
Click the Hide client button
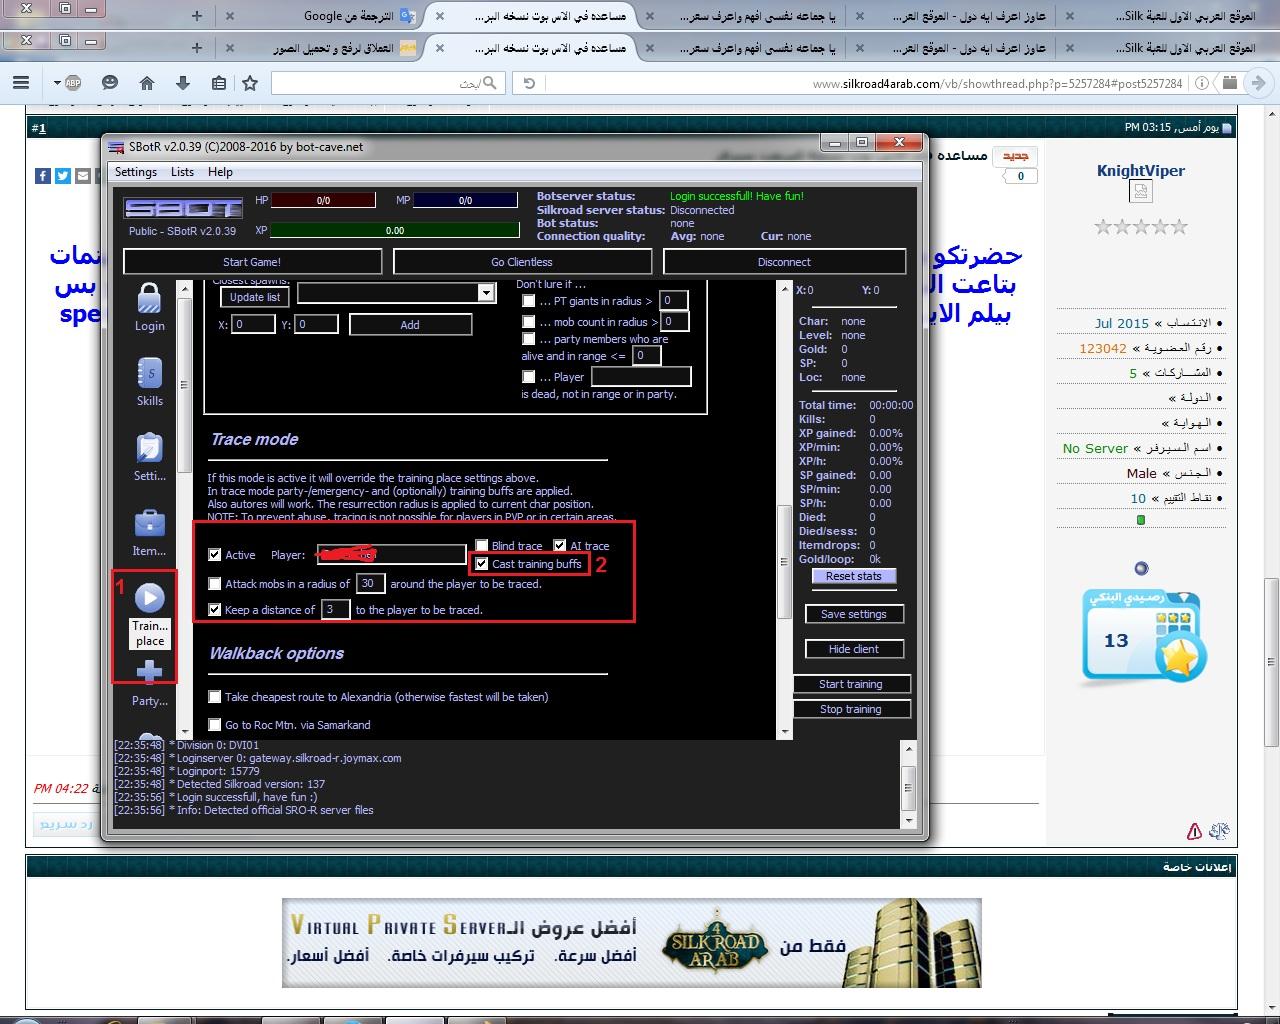(x=853, y=649)
